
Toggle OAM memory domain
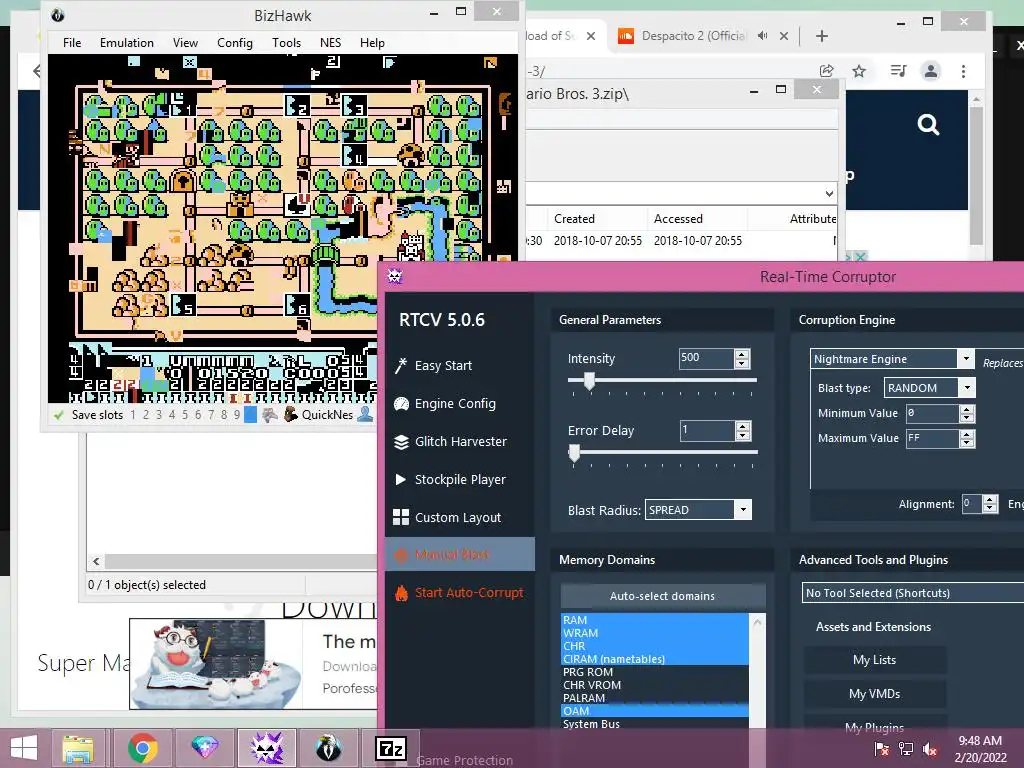tap(654, 711)
